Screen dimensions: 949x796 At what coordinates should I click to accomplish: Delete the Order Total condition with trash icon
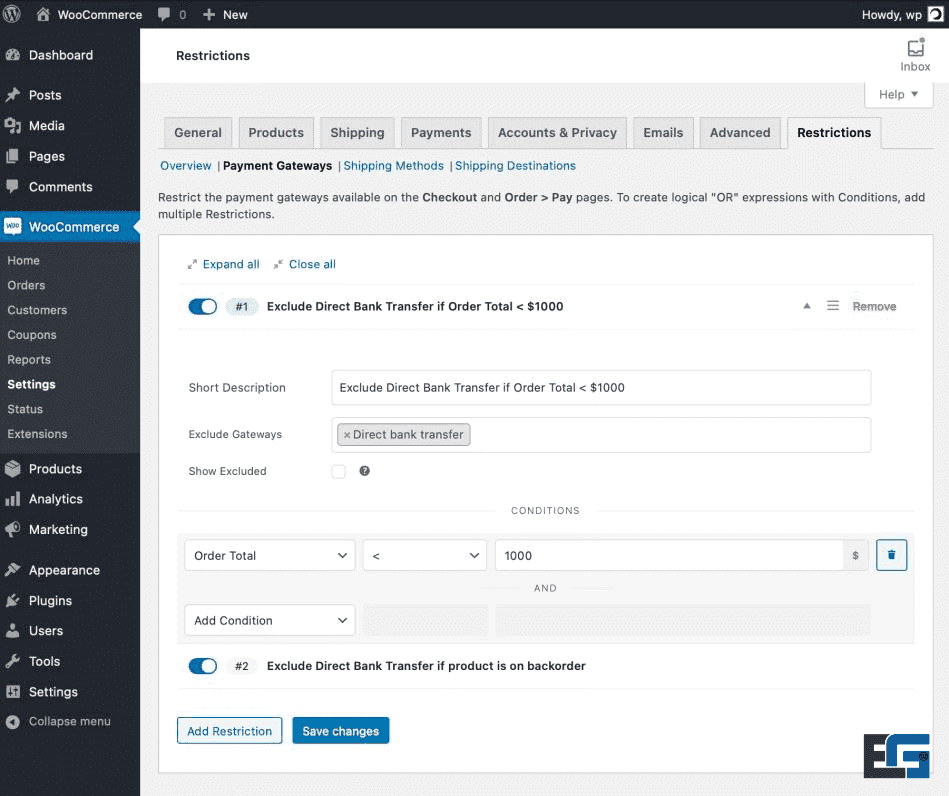(x=891, y=555)
